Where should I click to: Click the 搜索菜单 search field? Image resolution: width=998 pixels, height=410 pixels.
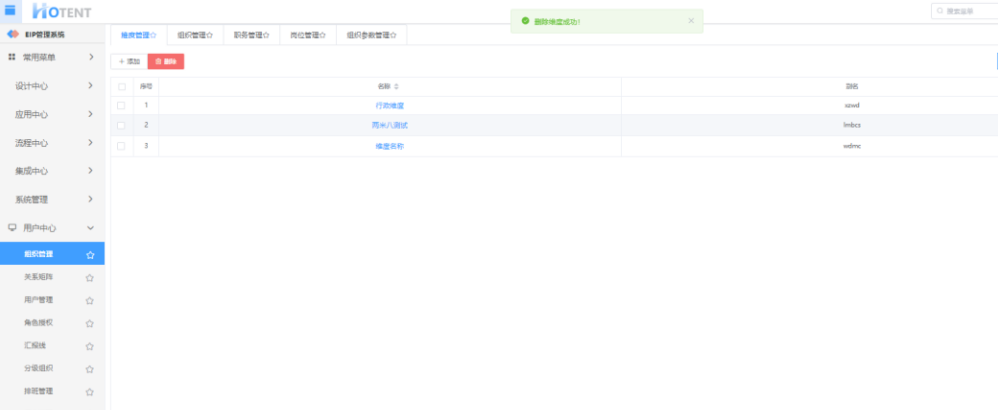(x=965, y=11)
